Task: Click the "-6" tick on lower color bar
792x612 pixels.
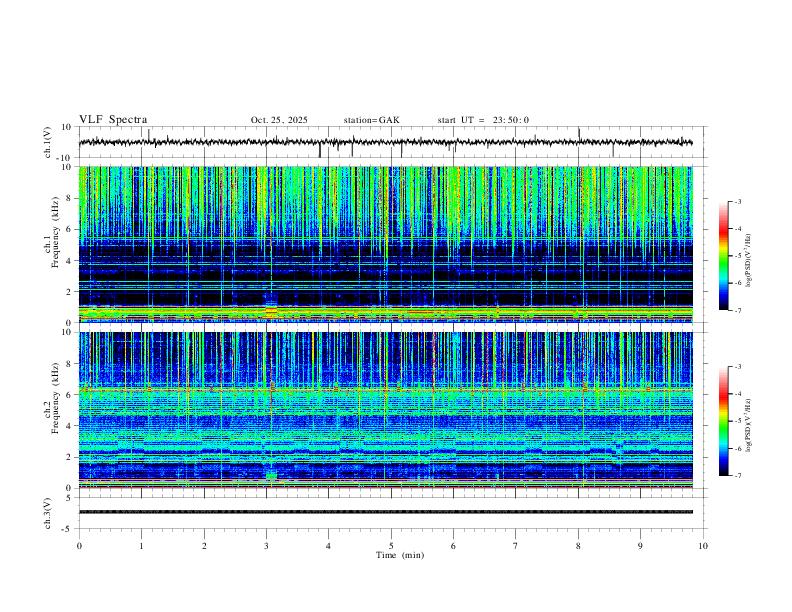Action: (738, 448)
